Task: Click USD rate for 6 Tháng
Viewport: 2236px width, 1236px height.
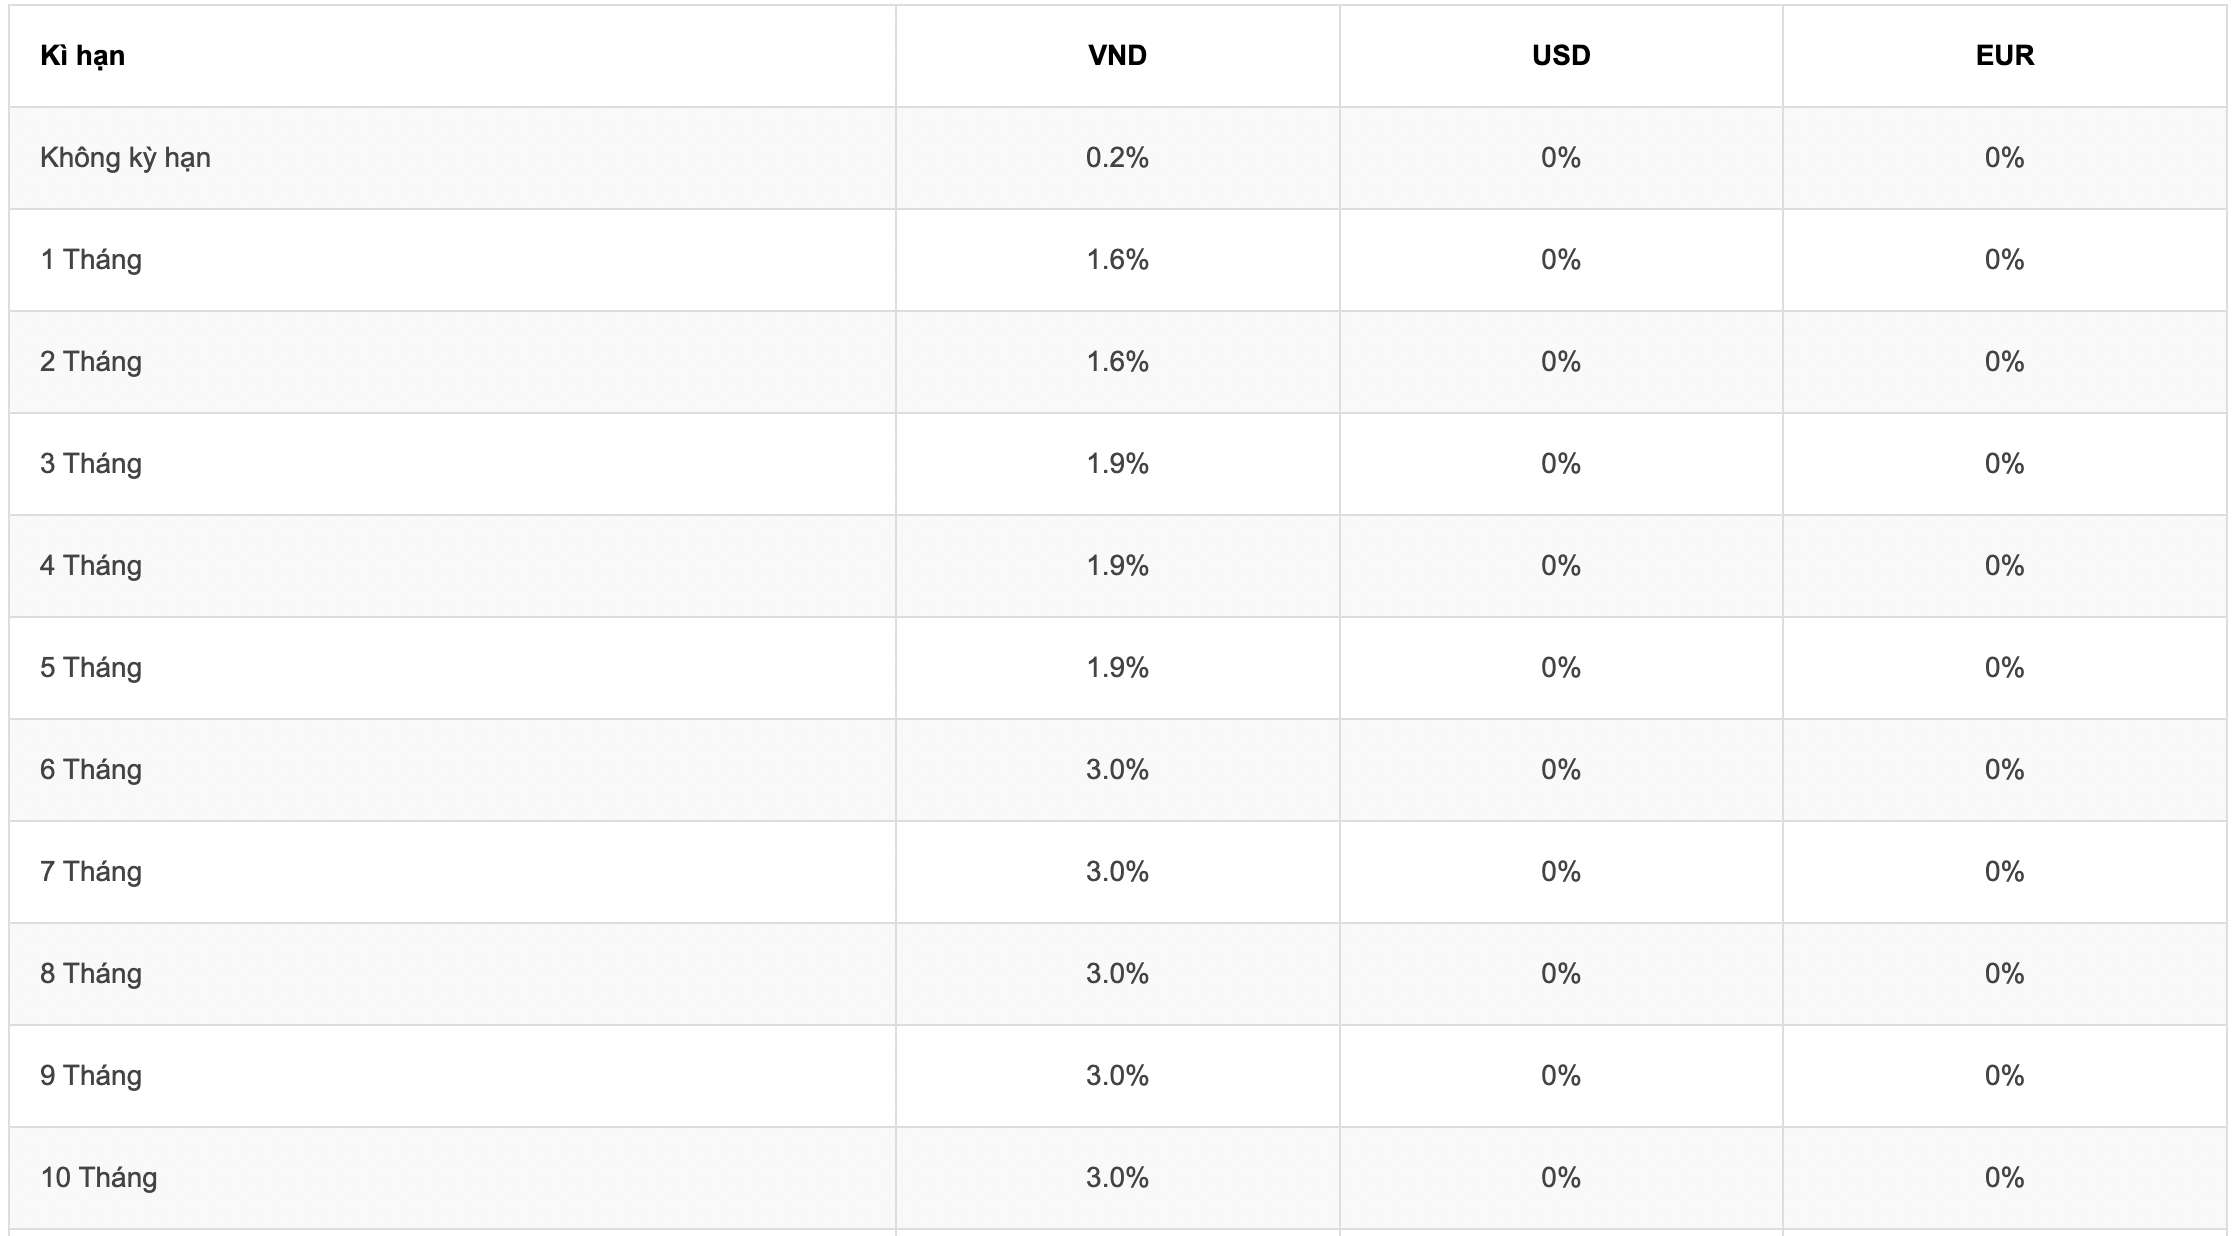Action: pyautogui.click(x=1561, y=770)
